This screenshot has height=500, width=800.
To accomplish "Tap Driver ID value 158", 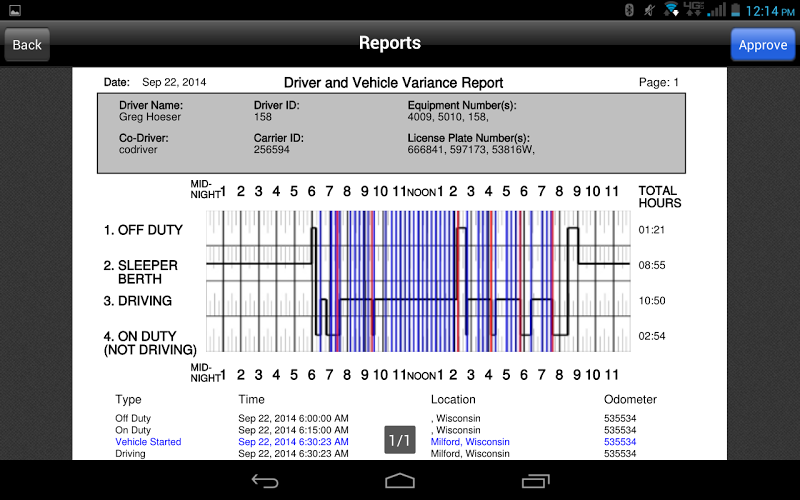I will [x=263, y=117].
